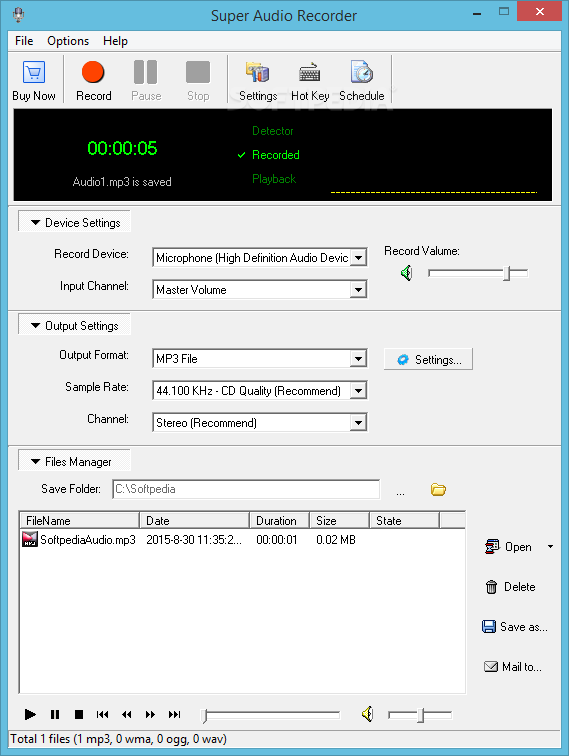Select Detector display mode
This screenshot has width=569, height=756.
[272, 131]
